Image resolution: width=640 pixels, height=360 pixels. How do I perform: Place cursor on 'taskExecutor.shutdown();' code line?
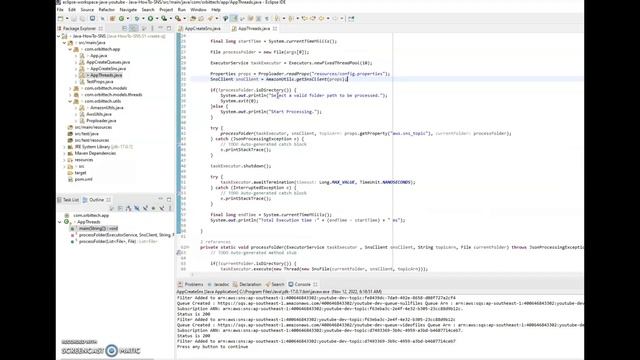click(240, 166)
